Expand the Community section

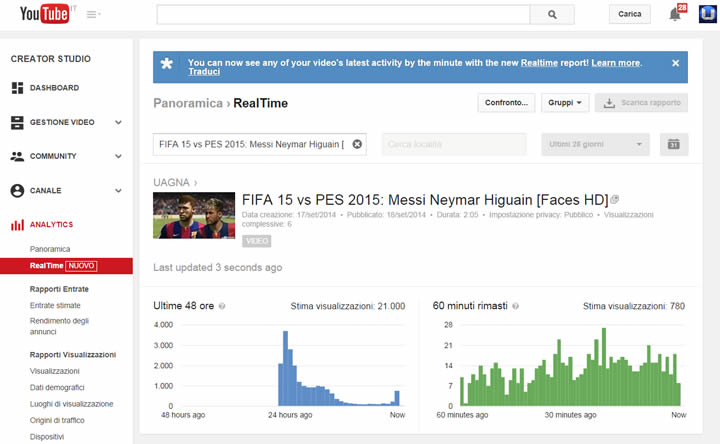point(118,156)
